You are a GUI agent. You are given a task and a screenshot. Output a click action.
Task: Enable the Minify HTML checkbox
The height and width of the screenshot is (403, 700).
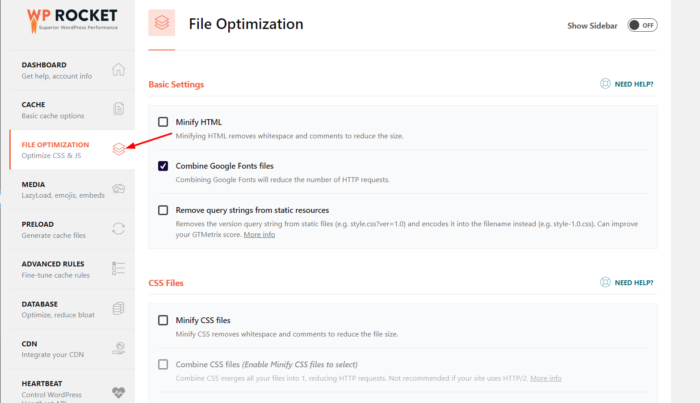click(163, 122)
